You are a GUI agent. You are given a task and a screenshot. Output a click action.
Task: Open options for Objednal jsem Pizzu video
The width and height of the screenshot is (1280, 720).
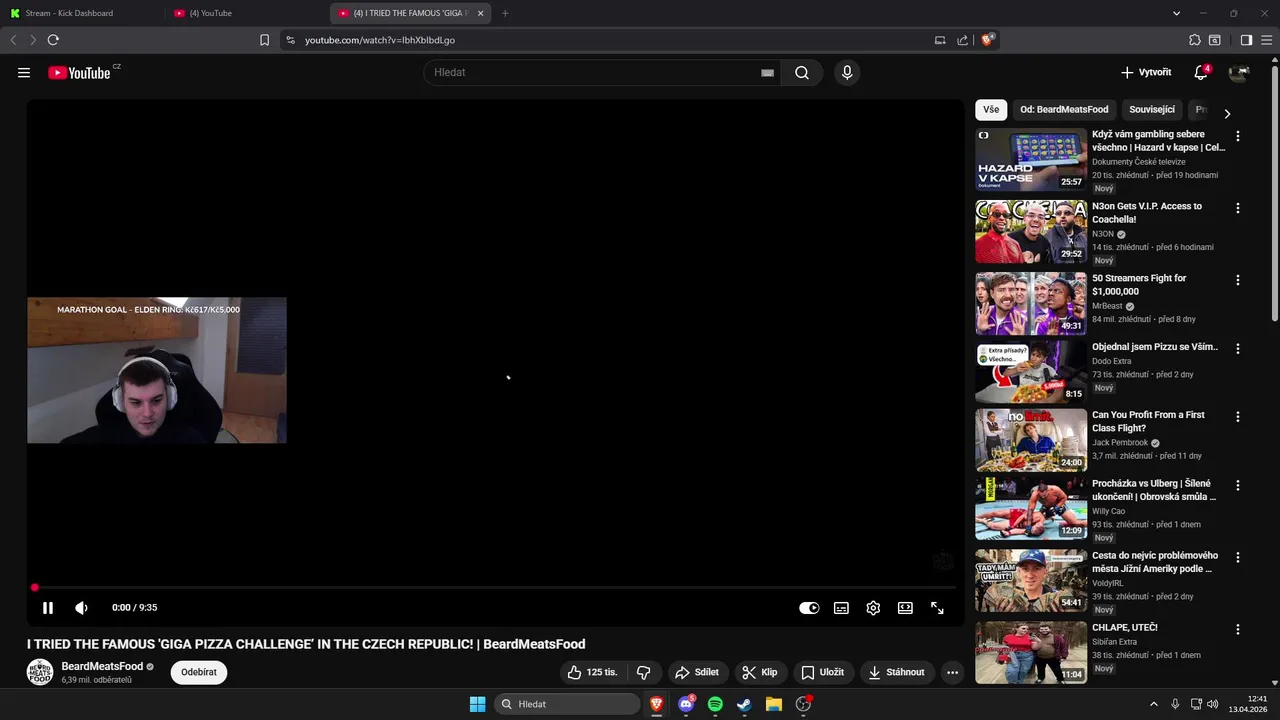pyautogui.click(x=1238, y=349)
